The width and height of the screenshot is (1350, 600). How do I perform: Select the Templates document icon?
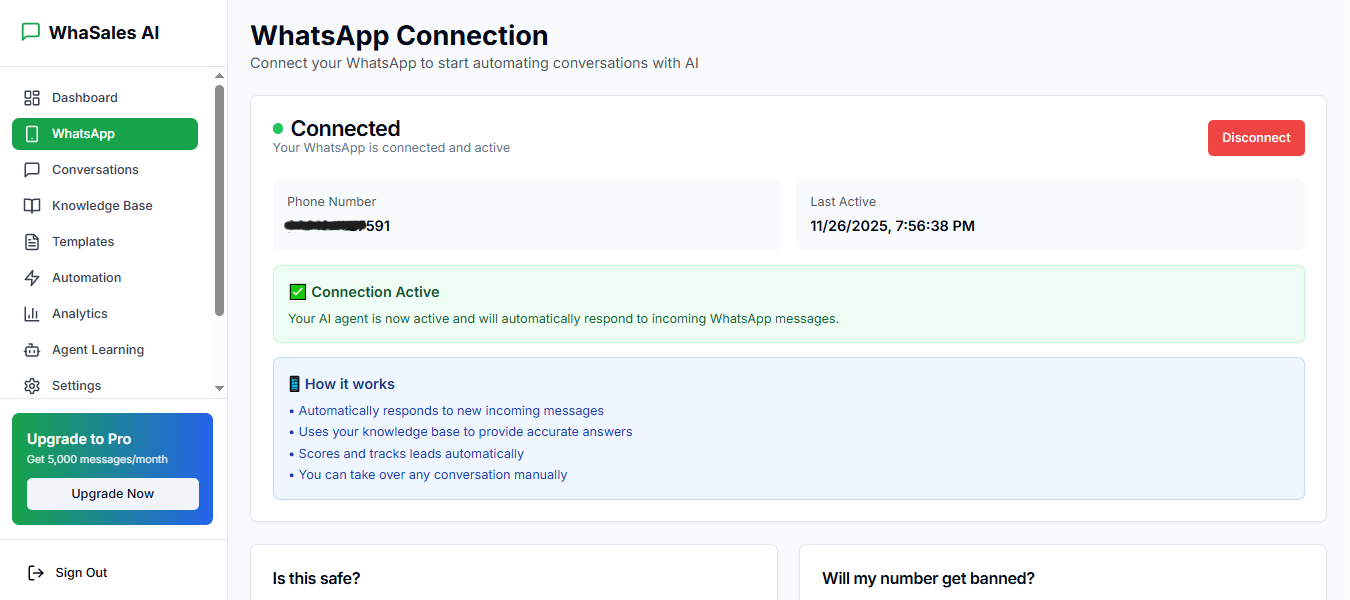(x=31, y=241)
